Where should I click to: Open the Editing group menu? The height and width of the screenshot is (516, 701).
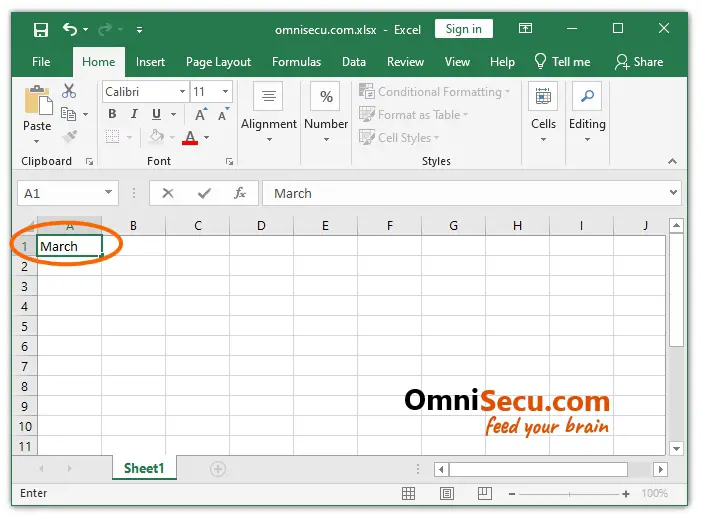[587, 112]
